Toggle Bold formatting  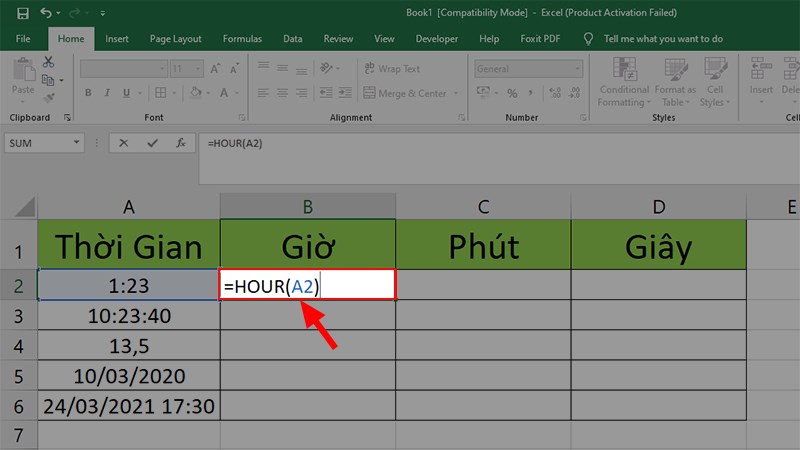88,93
